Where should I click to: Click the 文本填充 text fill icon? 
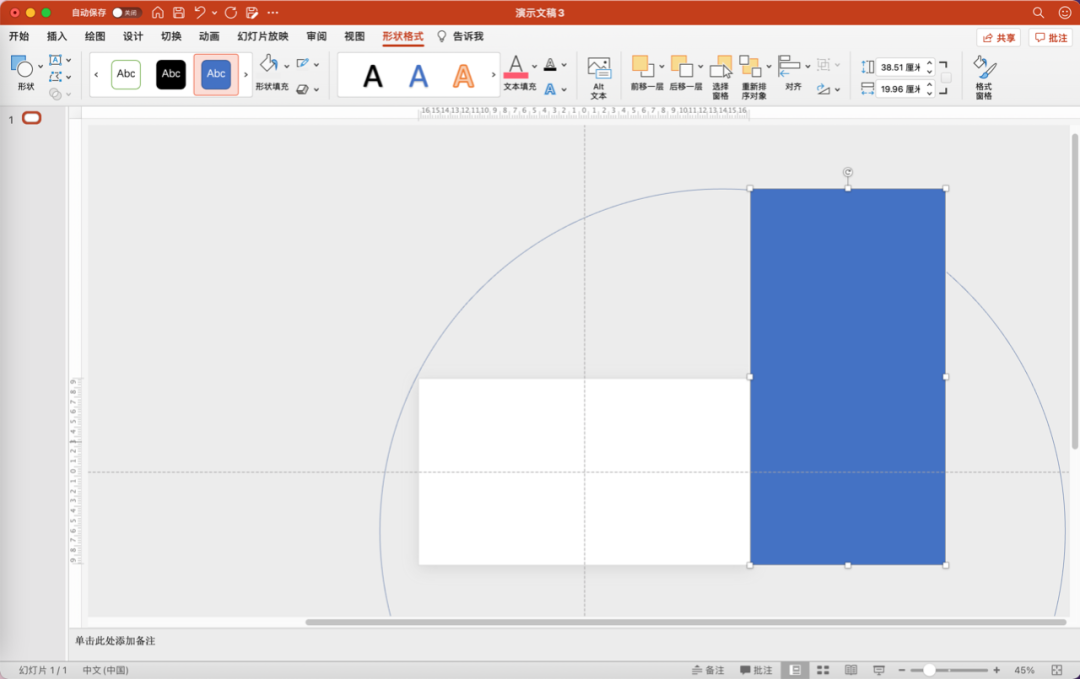(516, 67)
